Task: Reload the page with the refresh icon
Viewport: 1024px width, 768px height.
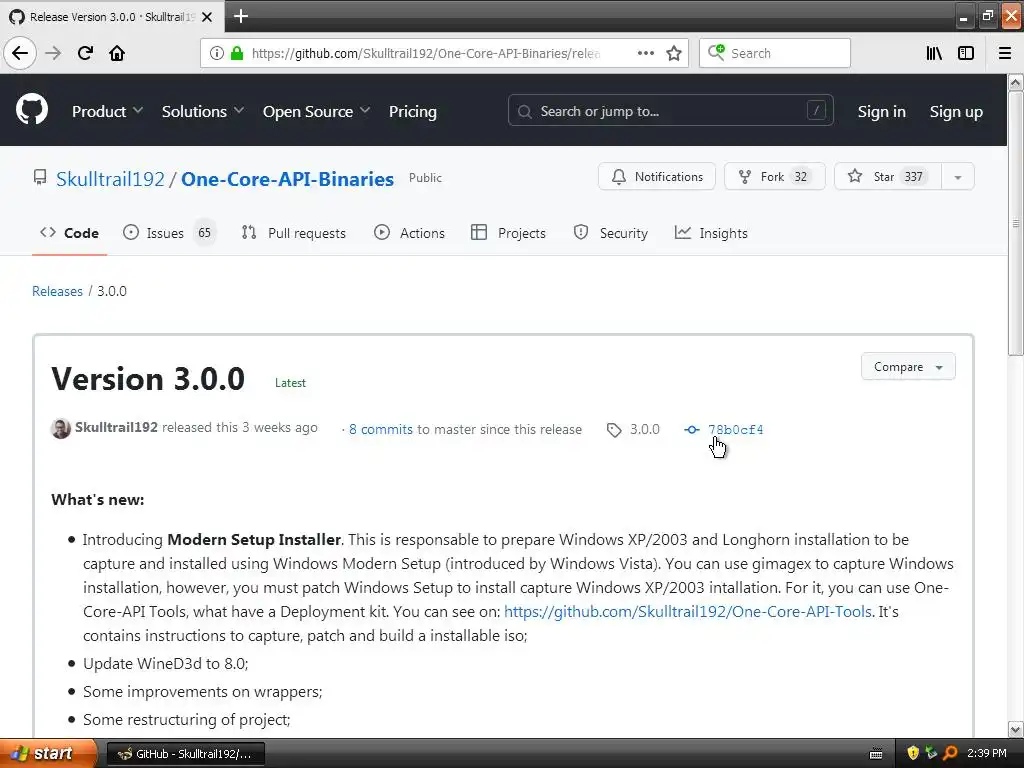Action: (x=86, y=53)
